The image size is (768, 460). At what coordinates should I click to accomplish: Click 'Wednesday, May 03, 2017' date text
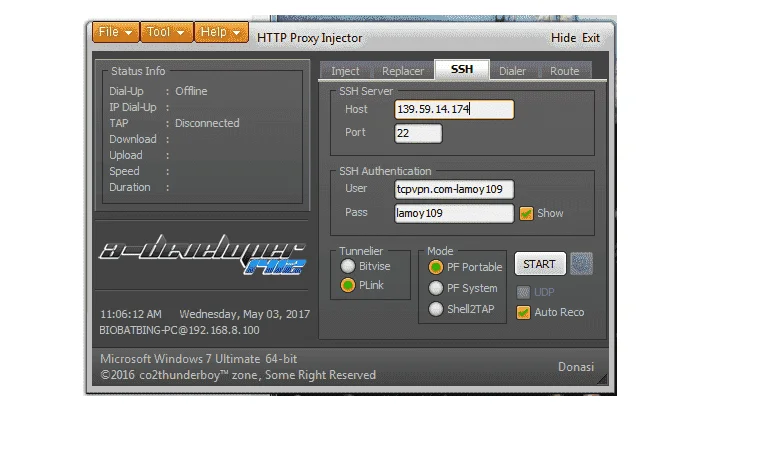coord(244,314)
